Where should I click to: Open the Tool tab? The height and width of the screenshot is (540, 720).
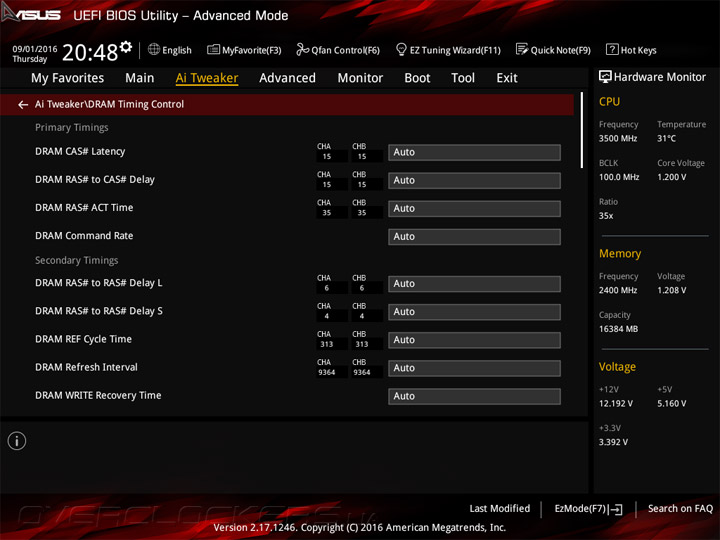463,78
